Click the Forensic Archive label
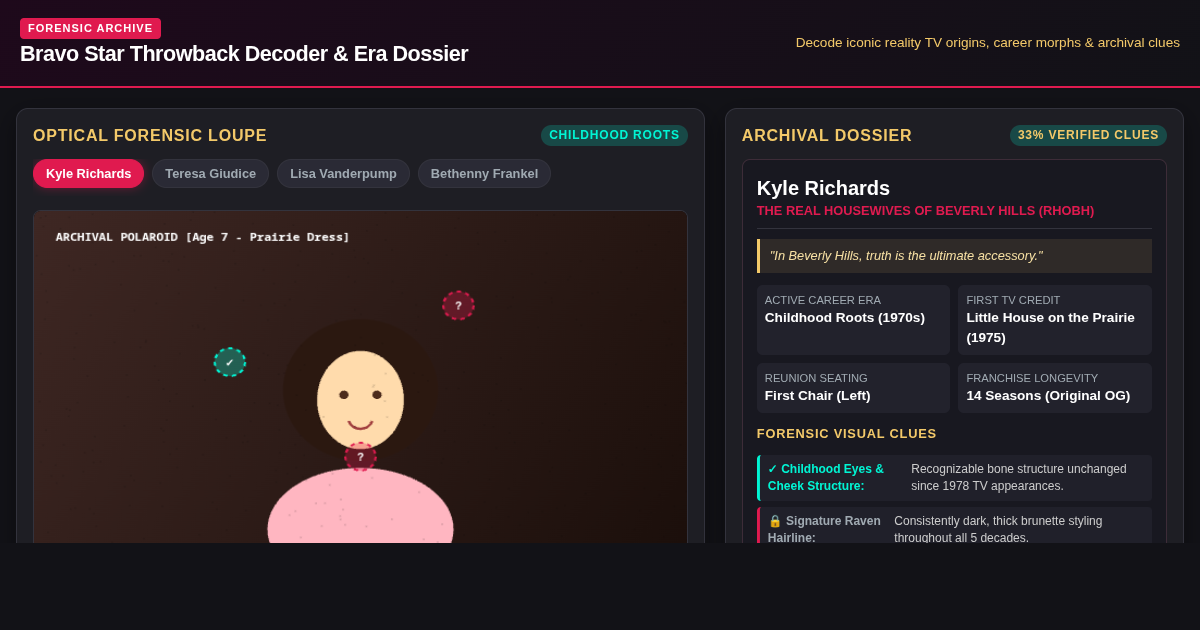 coord(90,28)
